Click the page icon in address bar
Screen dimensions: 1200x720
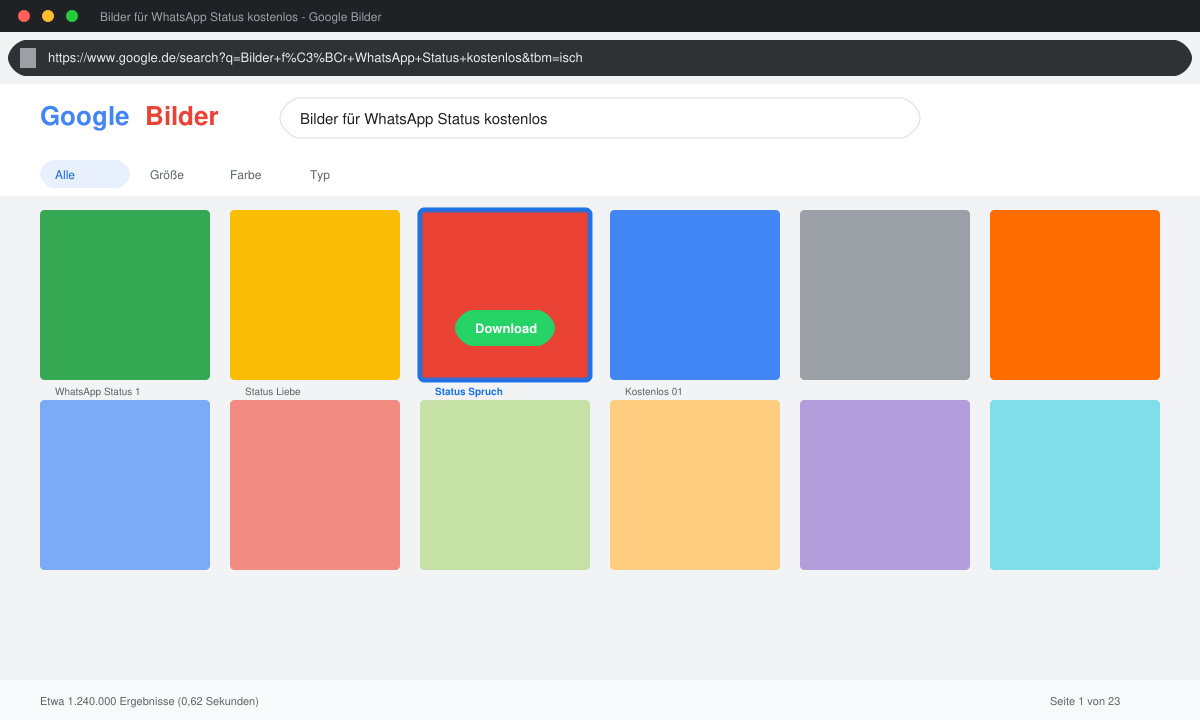pos(28,58)
